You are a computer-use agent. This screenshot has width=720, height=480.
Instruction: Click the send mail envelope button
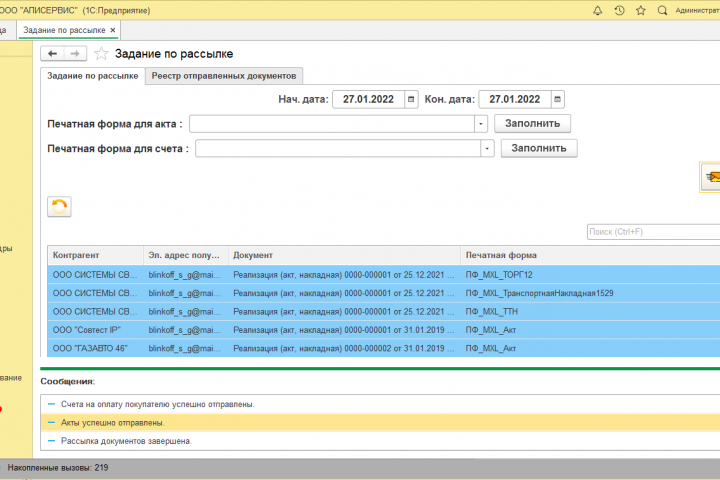pos(711,177)
